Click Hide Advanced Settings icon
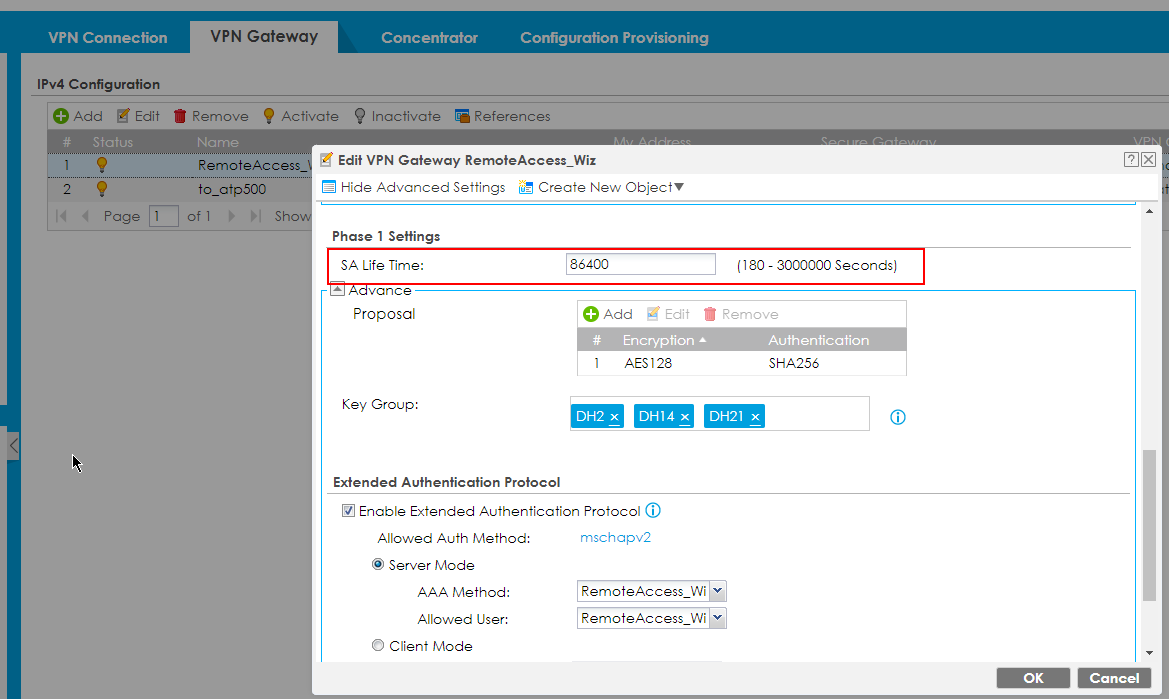The image size is (1169, 699). pos(329,187)
